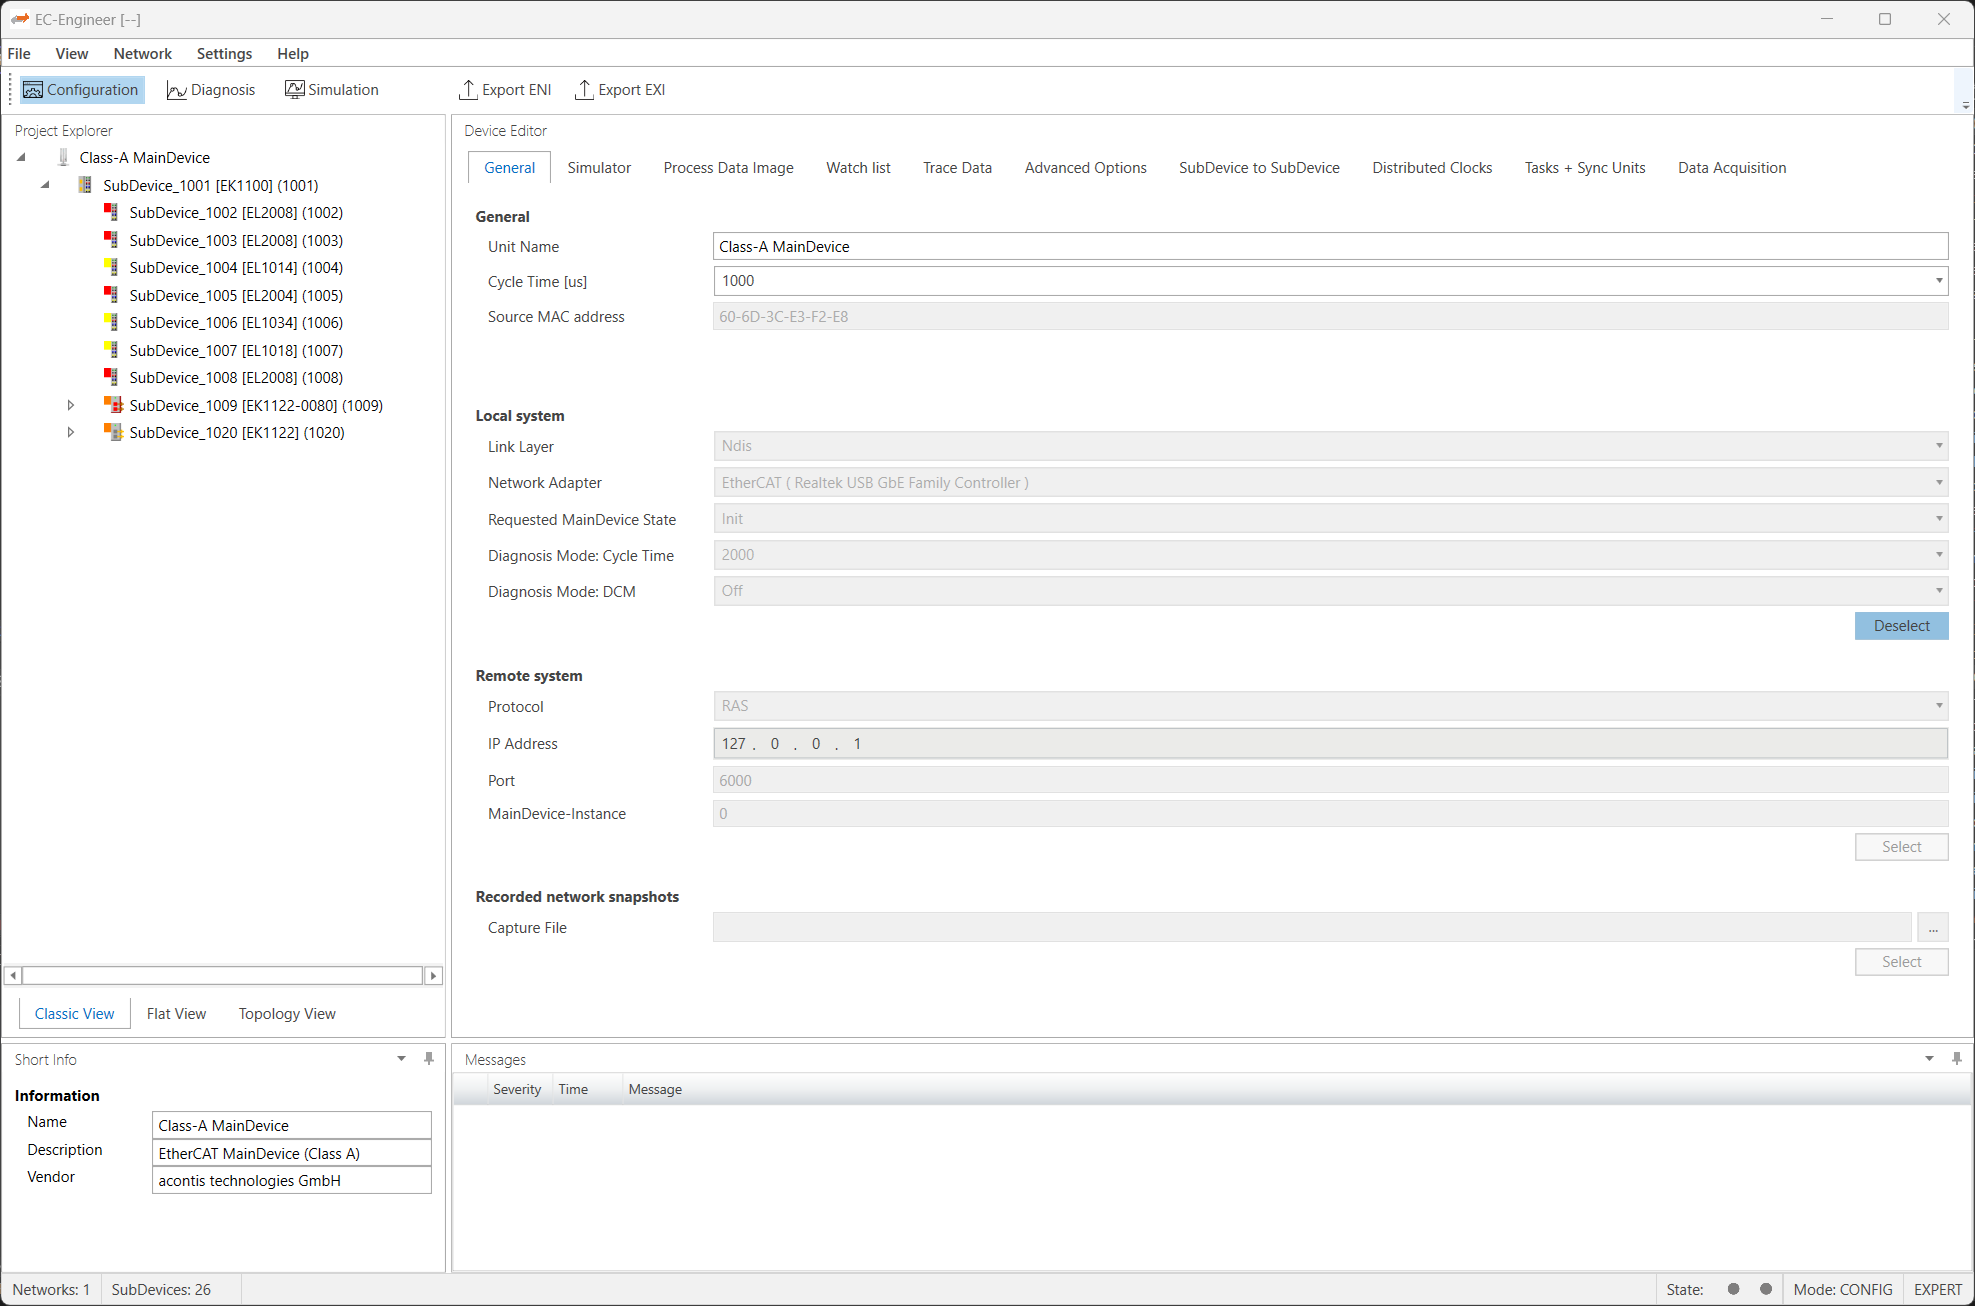
Task: Click the Export ENI icon
Action: 468,90
